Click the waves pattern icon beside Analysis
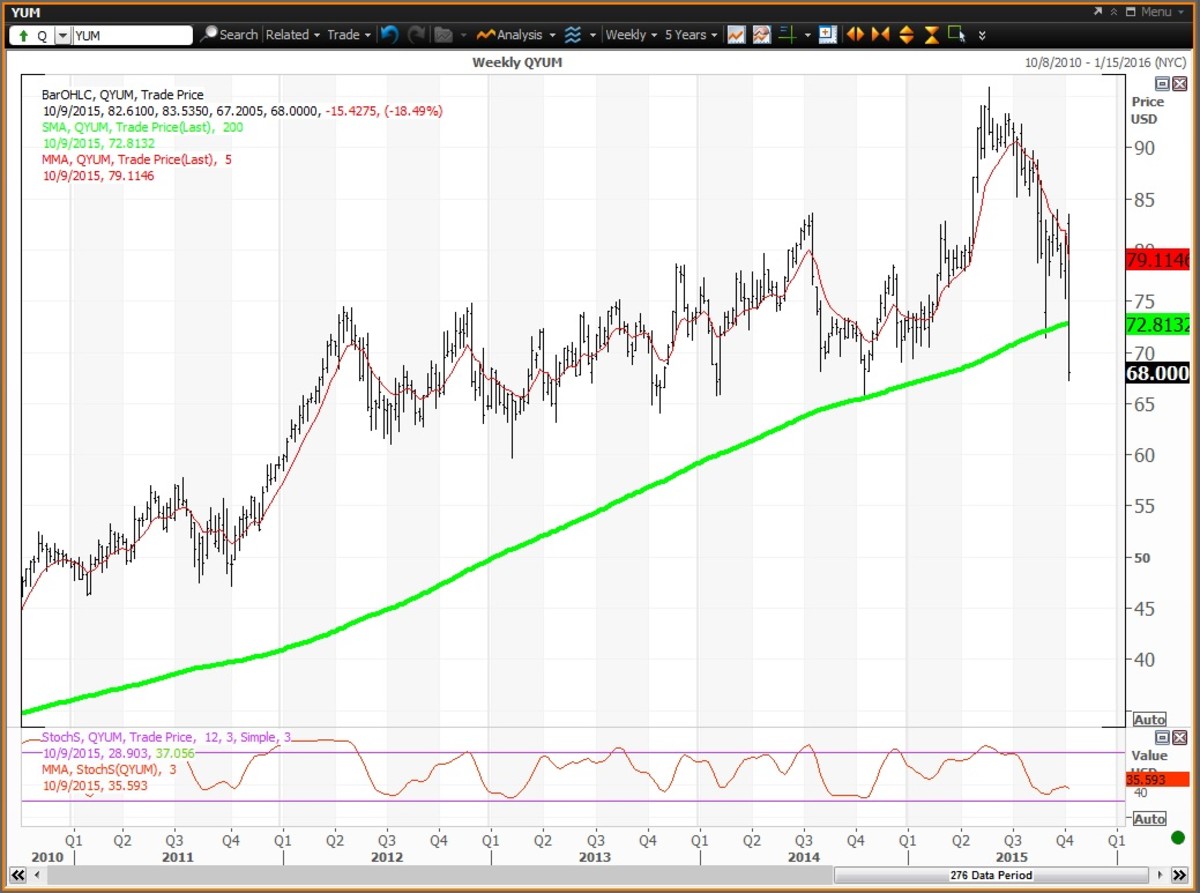 click(572, 34)
